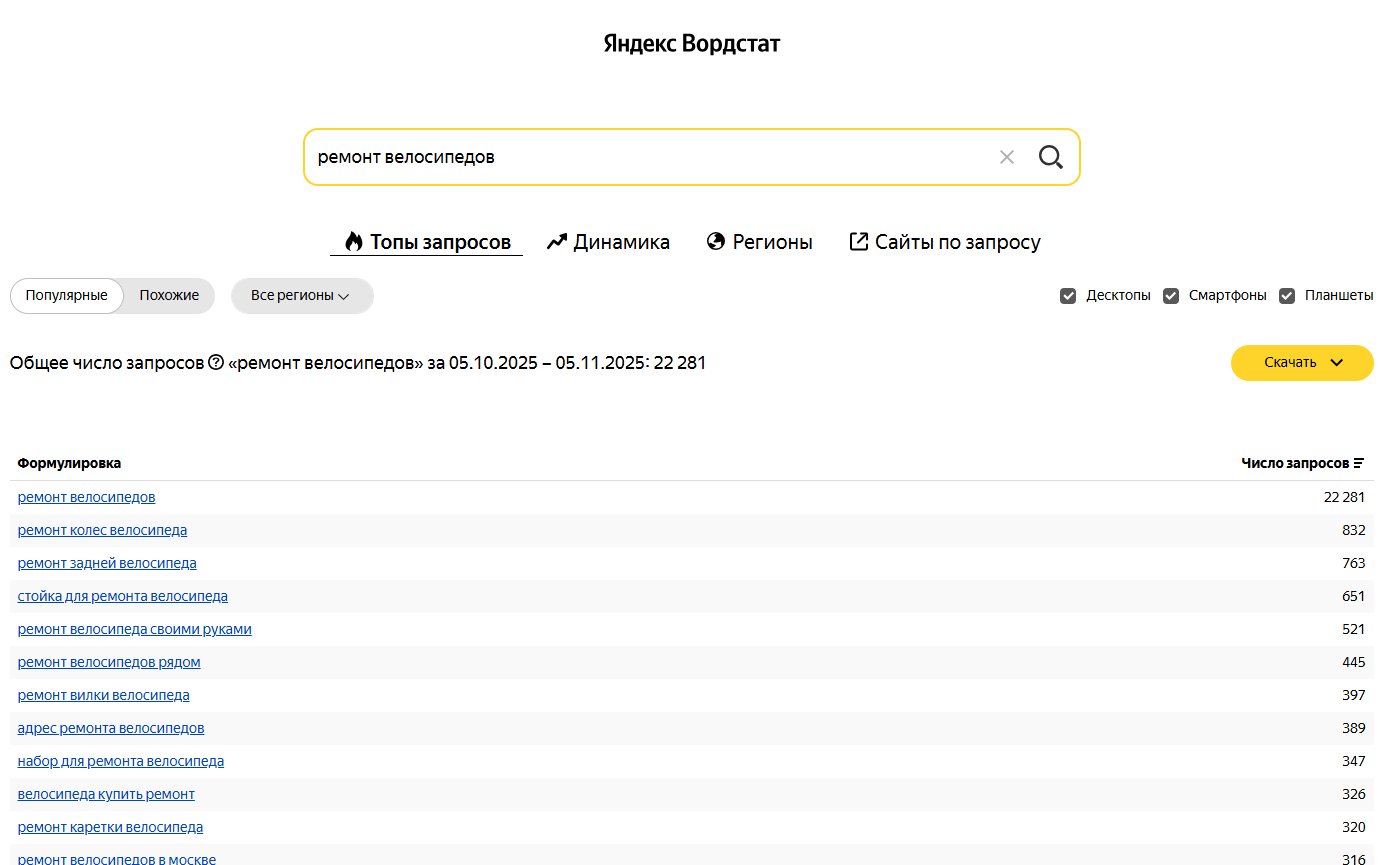The image size is (1389, 865).
Task: Open the ремонт колес велосипеда link
Action: click(x=102, y=530)
